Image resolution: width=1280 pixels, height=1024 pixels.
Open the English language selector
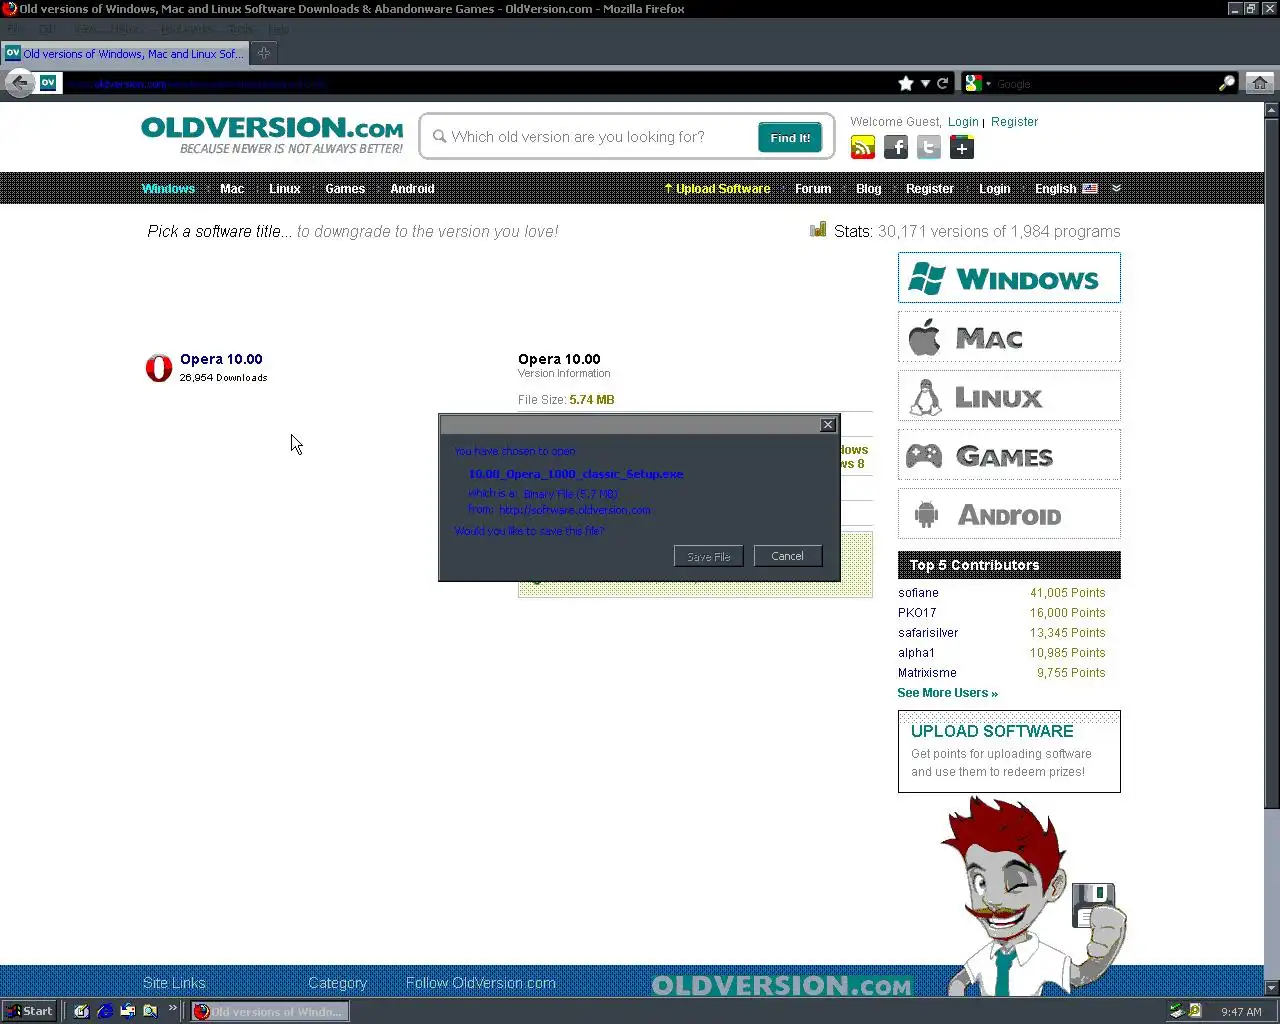coord(1066,189)
